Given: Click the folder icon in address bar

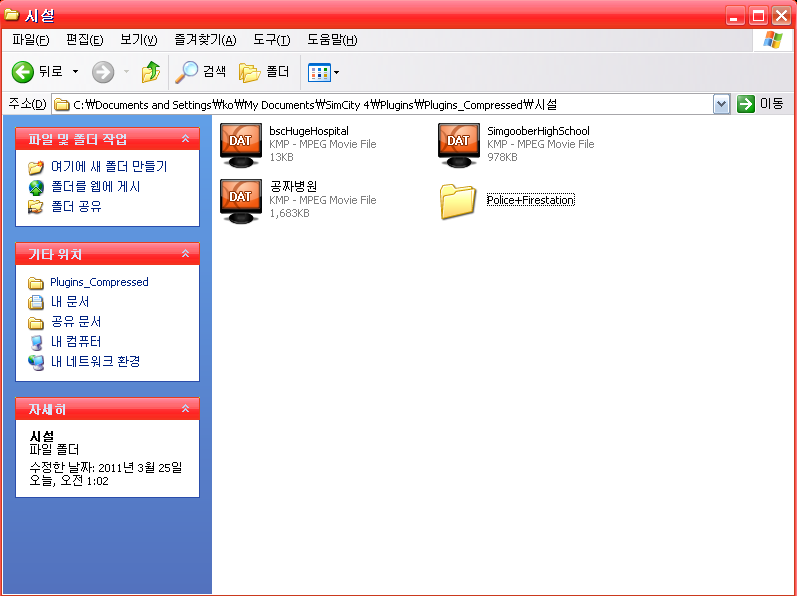Looking at the screenshot, I should 62,105.
